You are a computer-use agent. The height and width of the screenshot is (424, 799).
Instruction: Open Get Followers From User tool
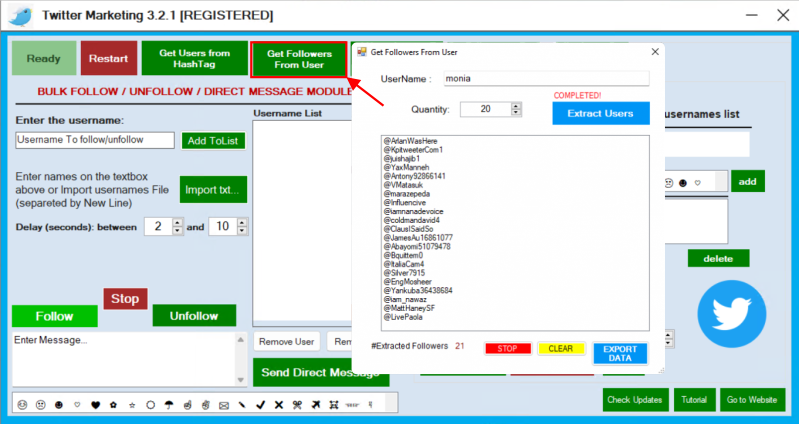298,58
